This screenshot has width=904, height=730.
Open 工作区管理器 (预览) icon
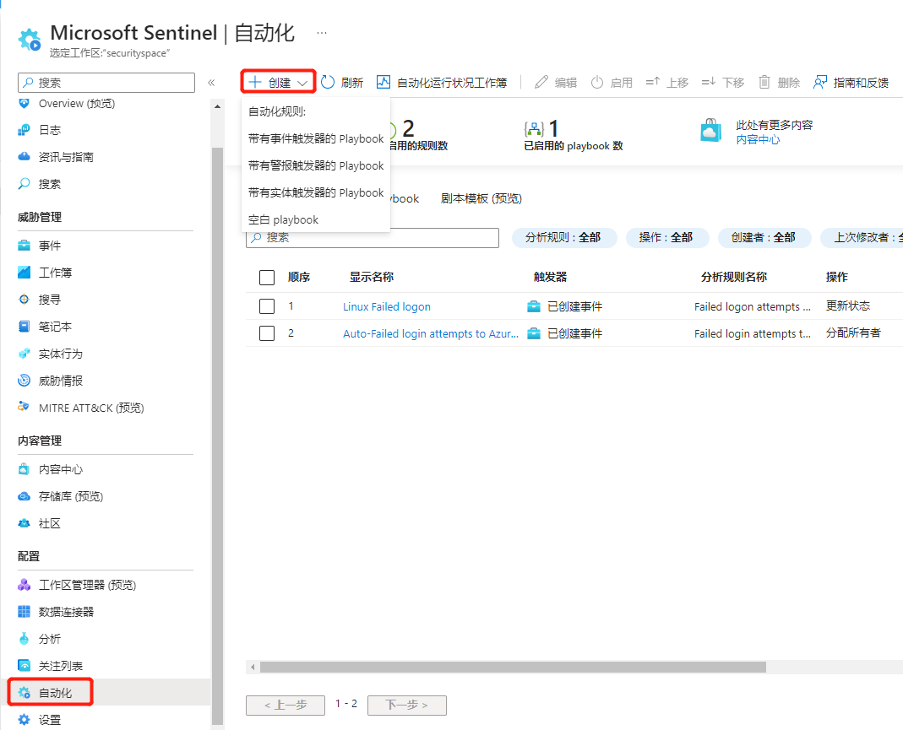24,585
